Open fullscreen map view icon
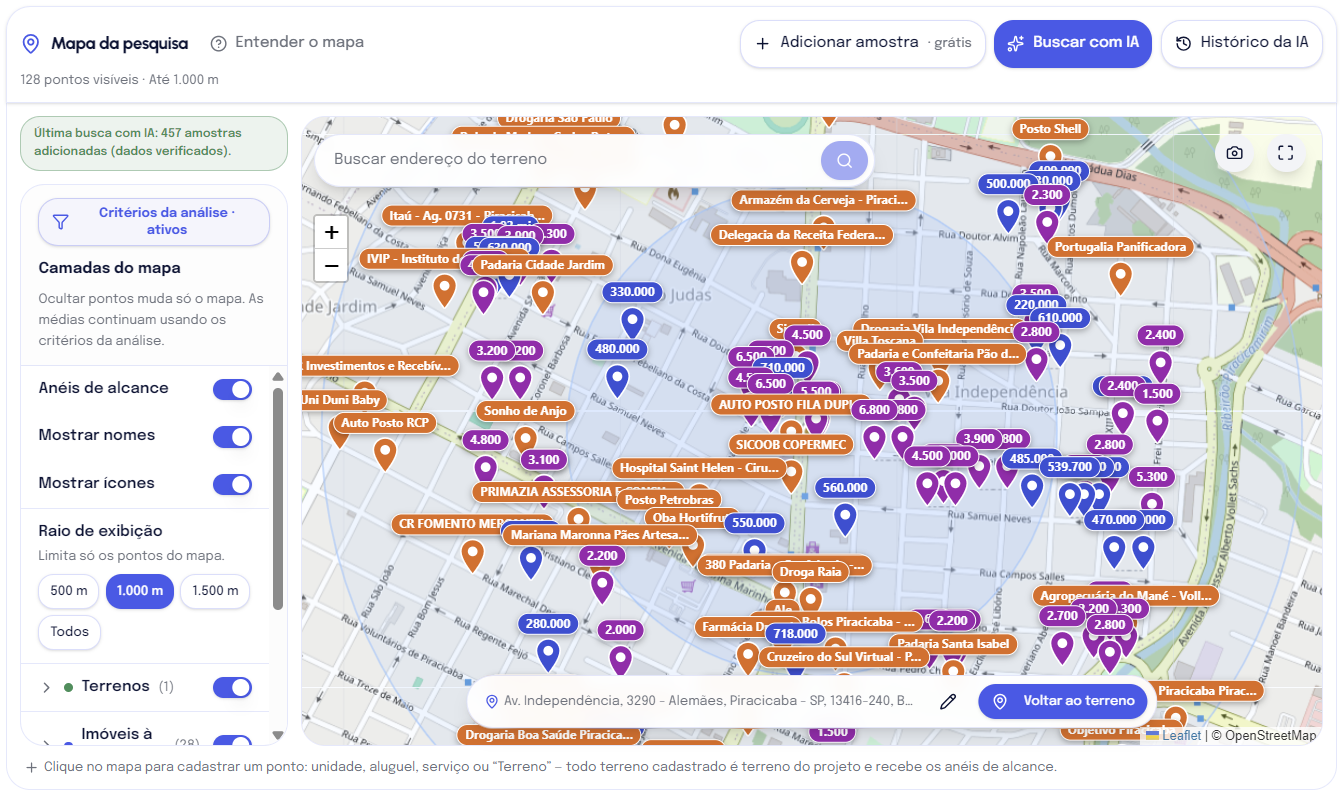 1286,153
